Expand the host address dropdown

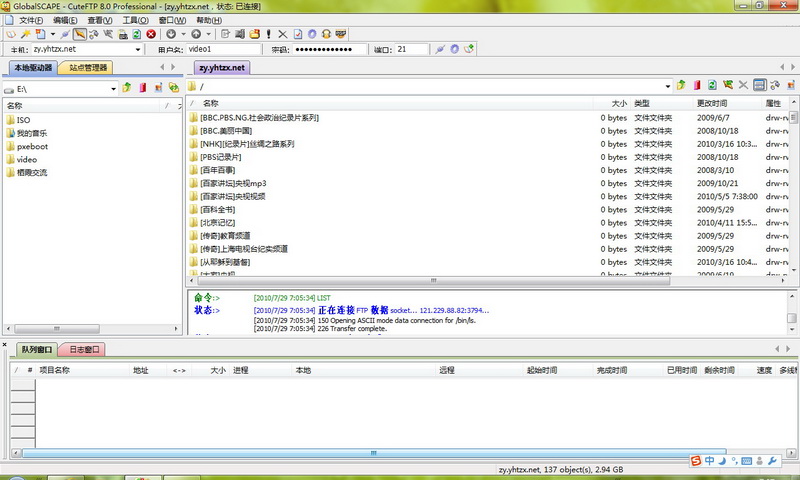[x=136, y=49]
